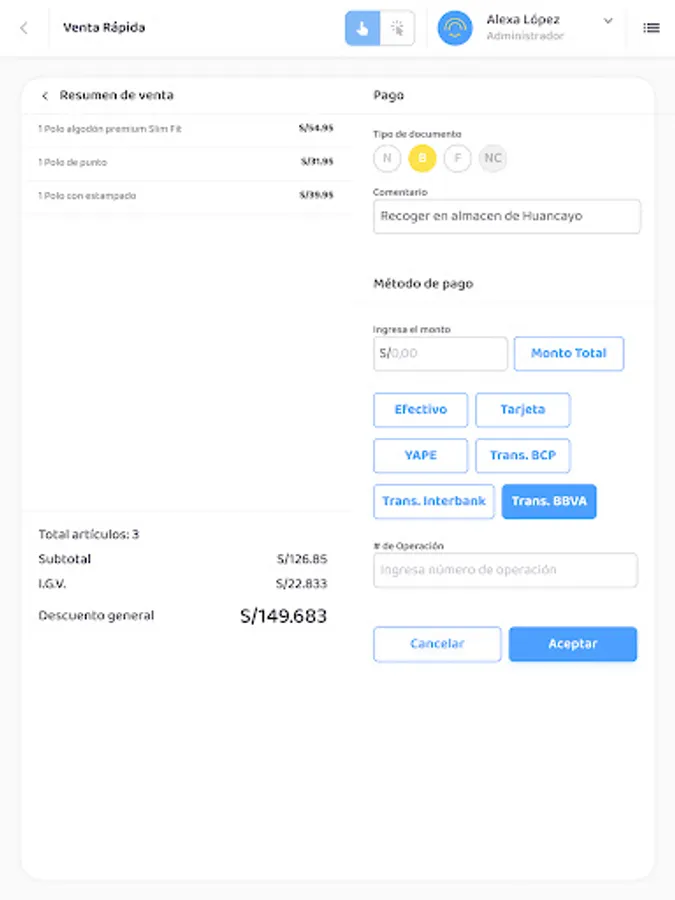Choose YAPE payment method
675x900 pixels.
coord(421,456)
